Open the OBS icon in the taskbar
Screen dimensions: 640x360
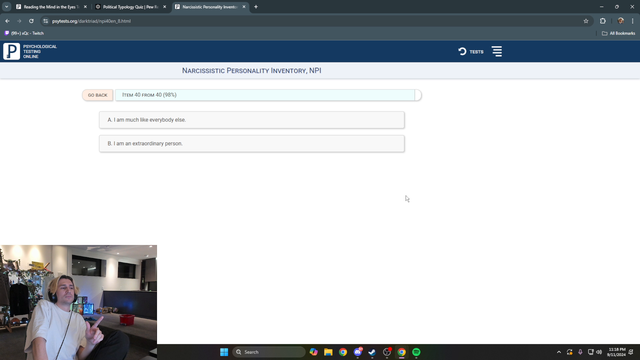pos(387,352)
